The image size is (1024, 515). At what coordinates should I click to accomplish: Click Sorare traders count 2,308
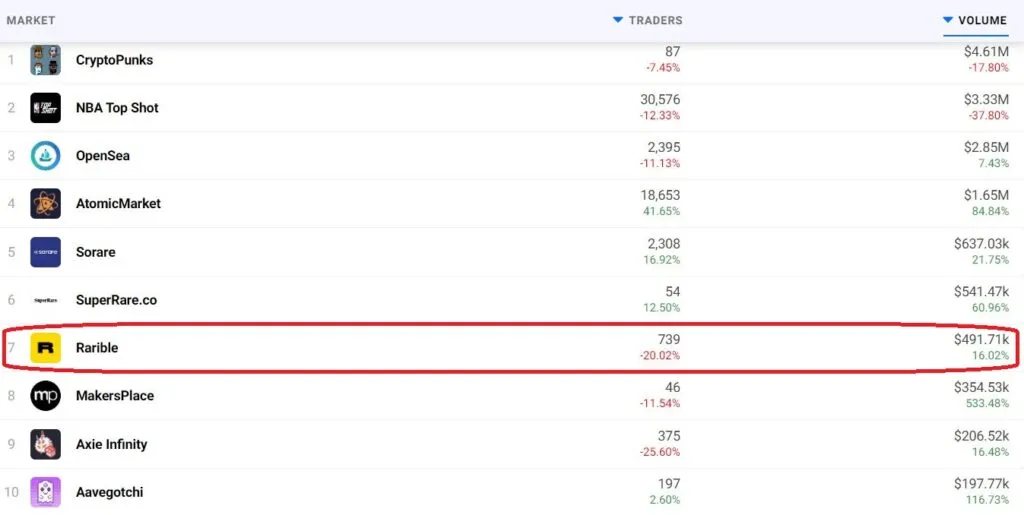click(664, 243)
